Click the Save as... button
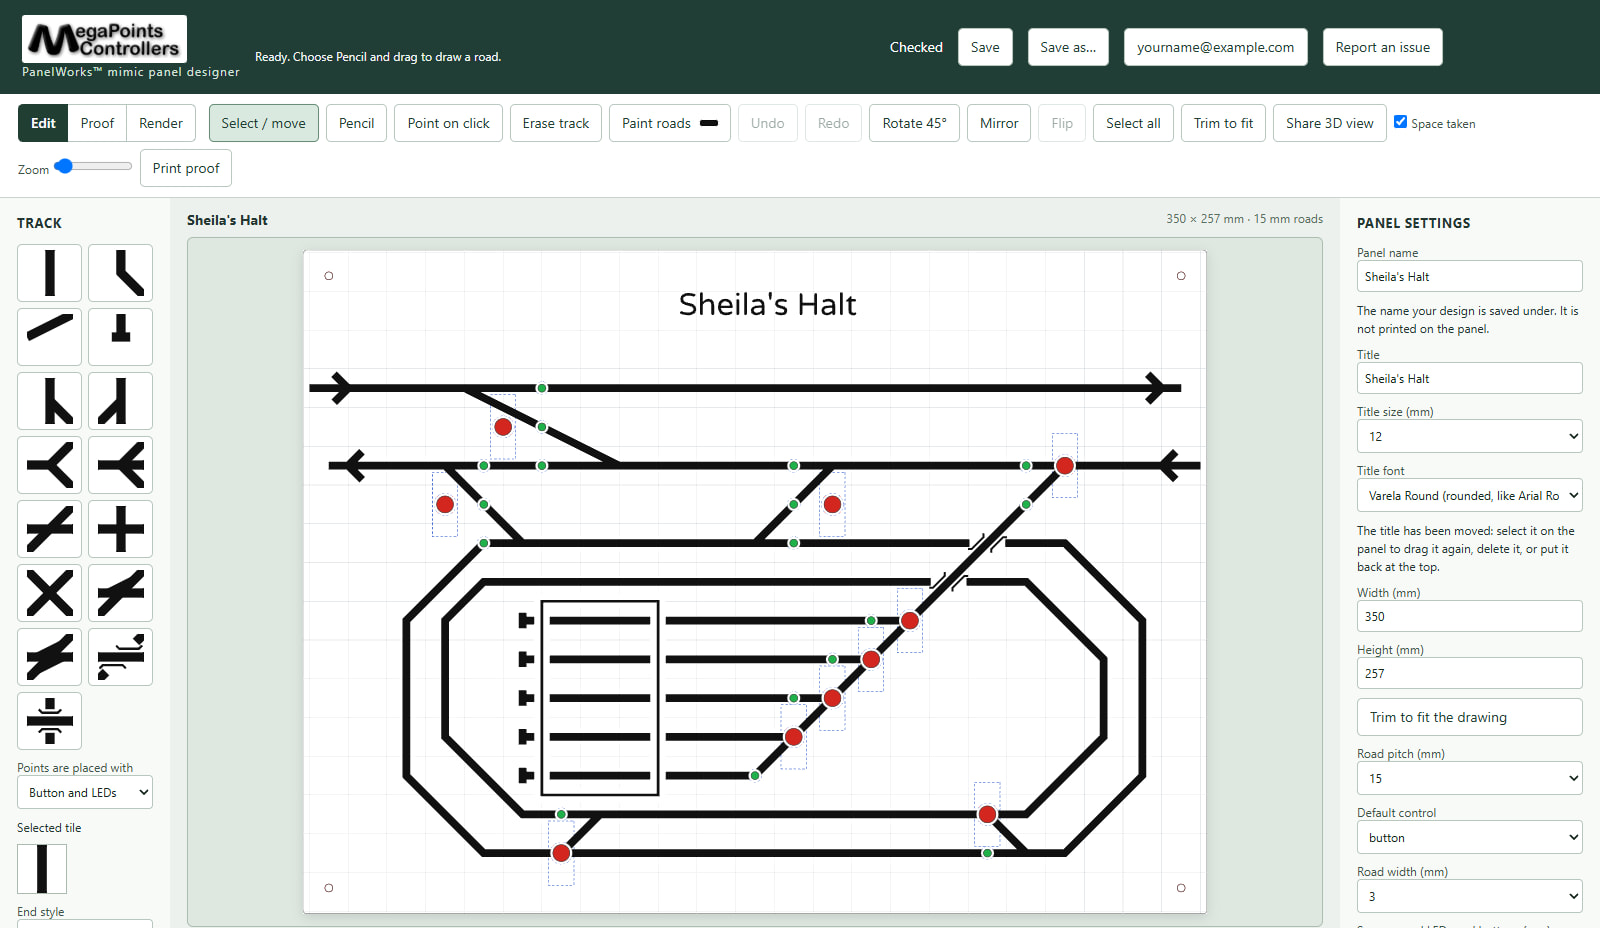The image size is (1600, 928). [1068, 47]
